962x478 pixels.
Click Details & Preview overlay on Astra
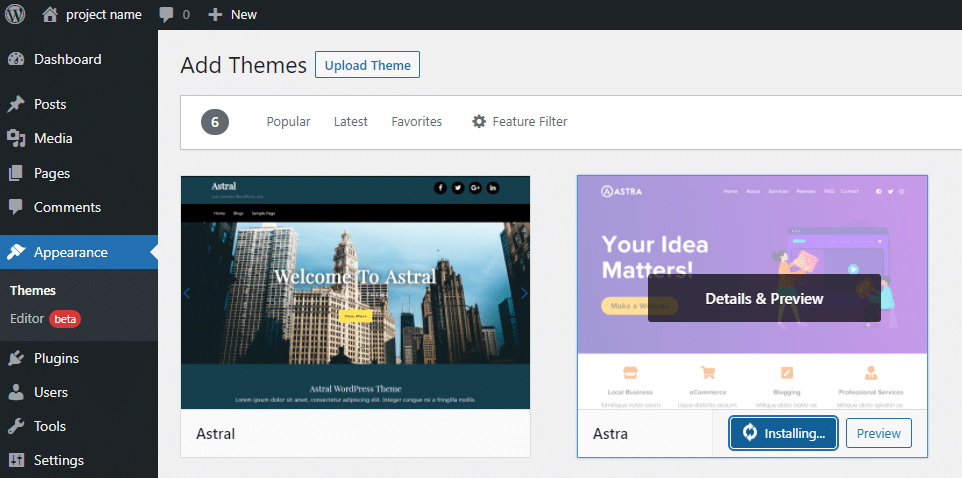tap(764, 299)
